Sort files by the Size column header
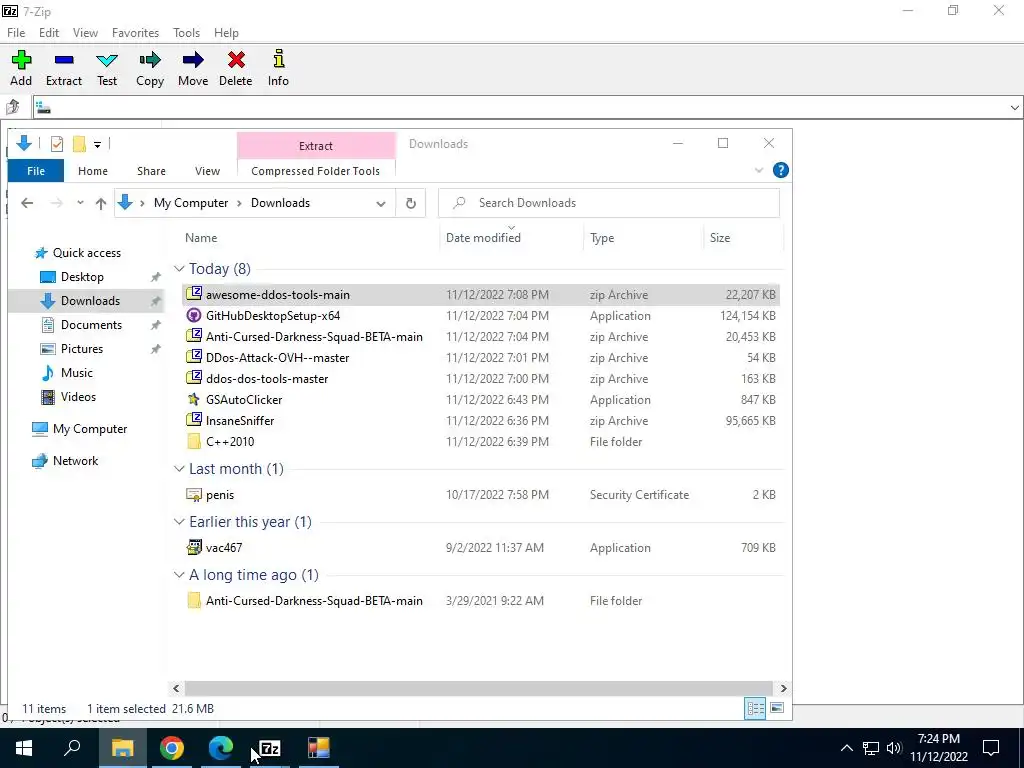Viewport: 1024px width, 768px height. click(x=720, y=238)
